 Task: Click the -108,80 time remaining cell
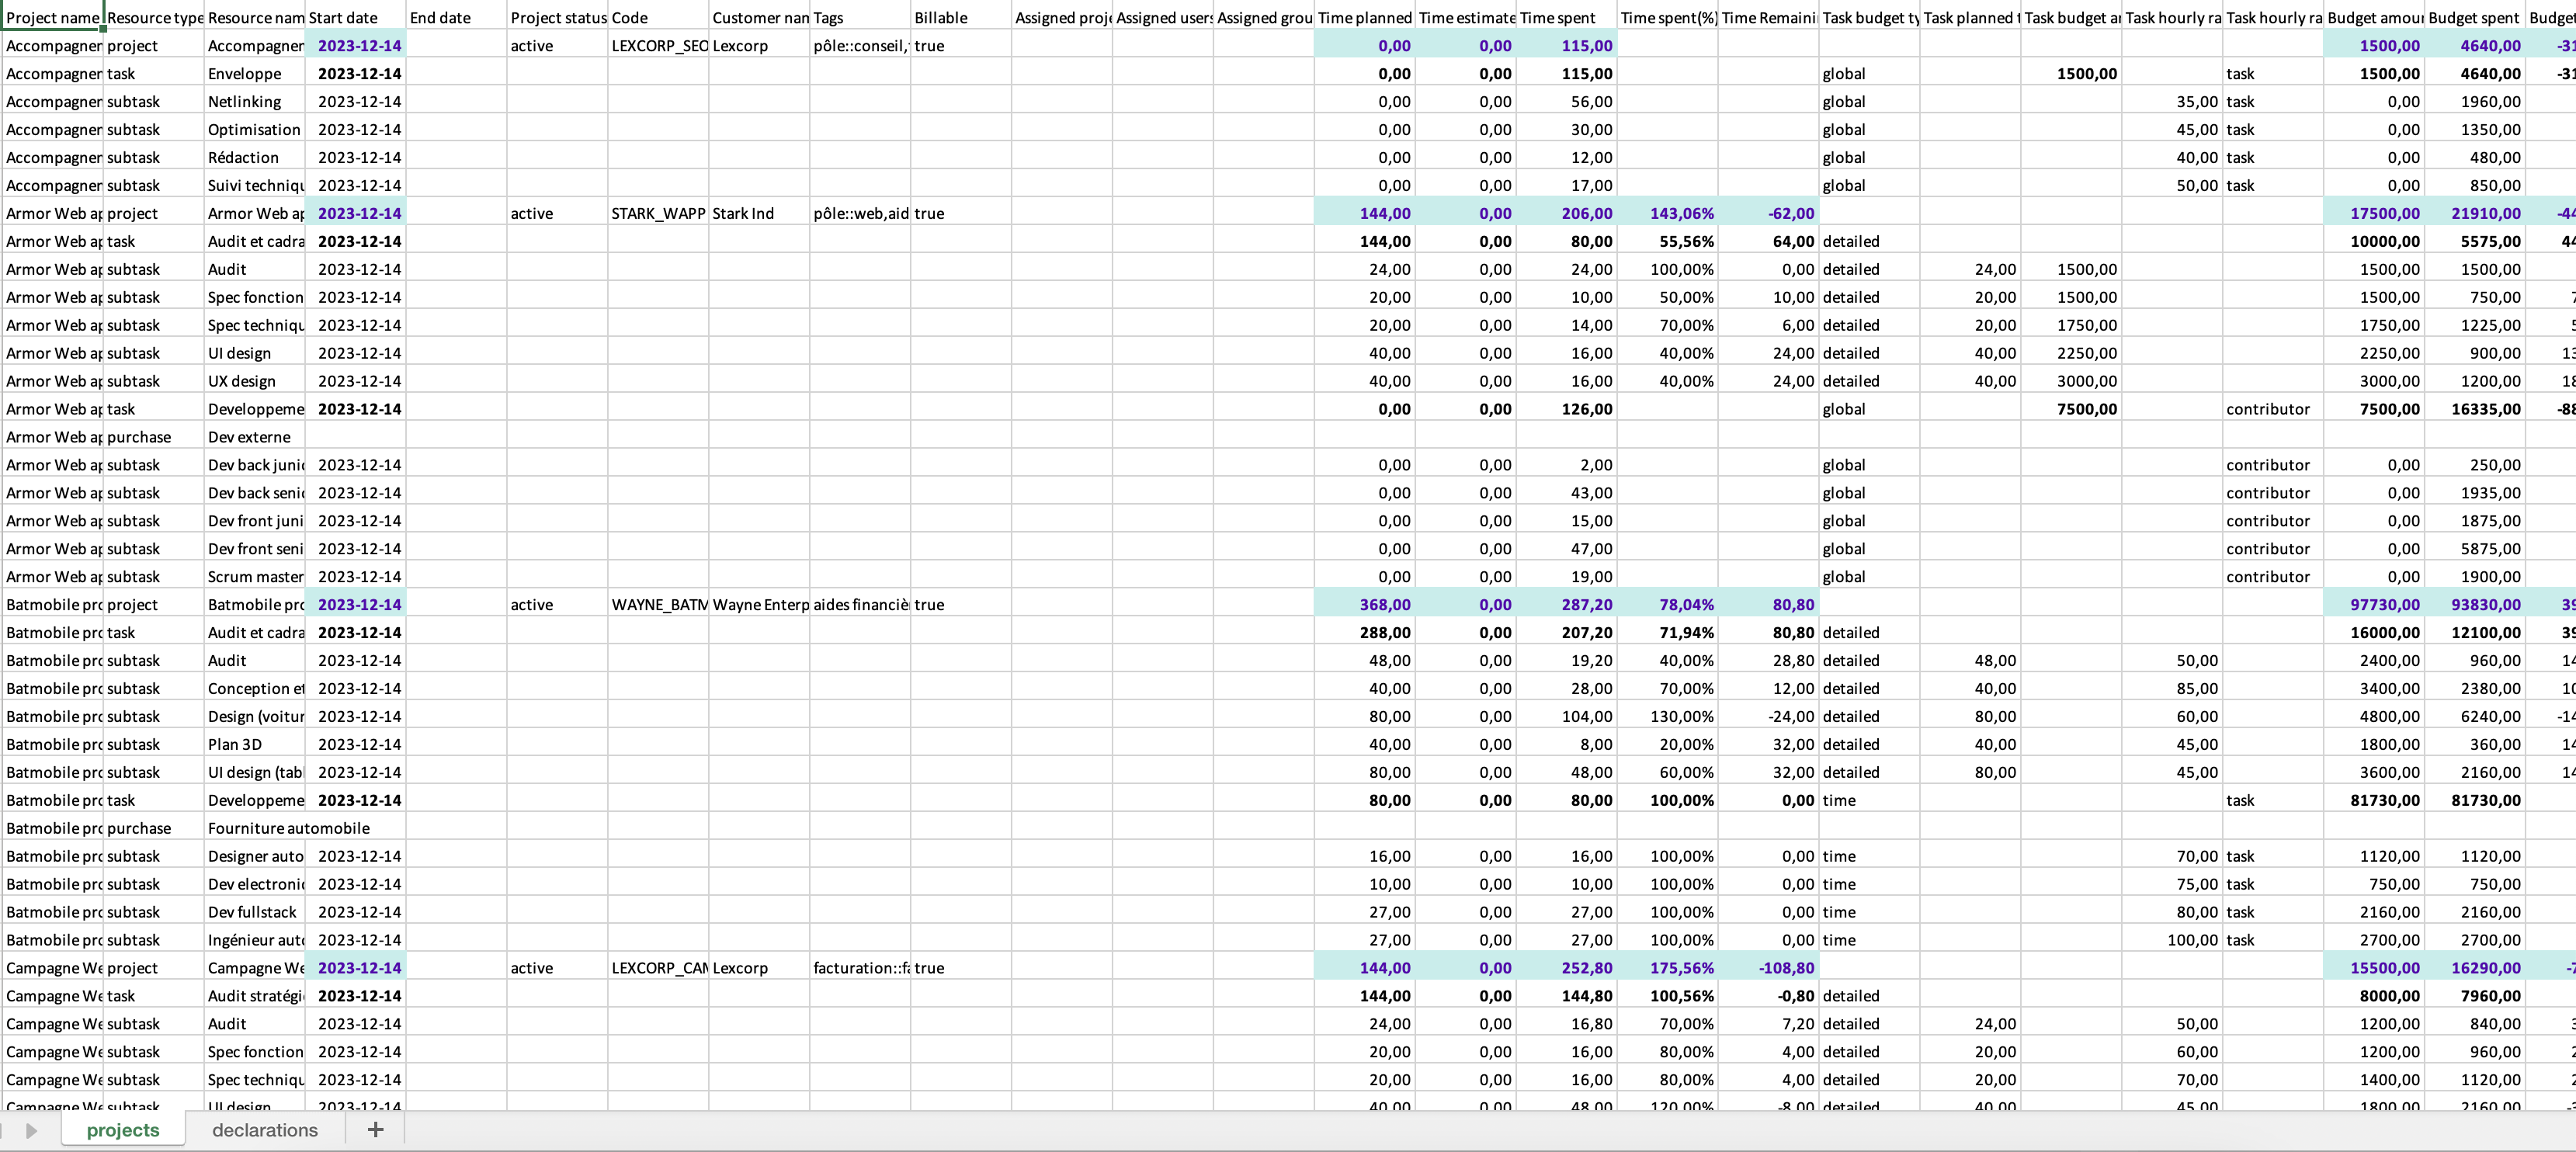(x=1768, y=967)
